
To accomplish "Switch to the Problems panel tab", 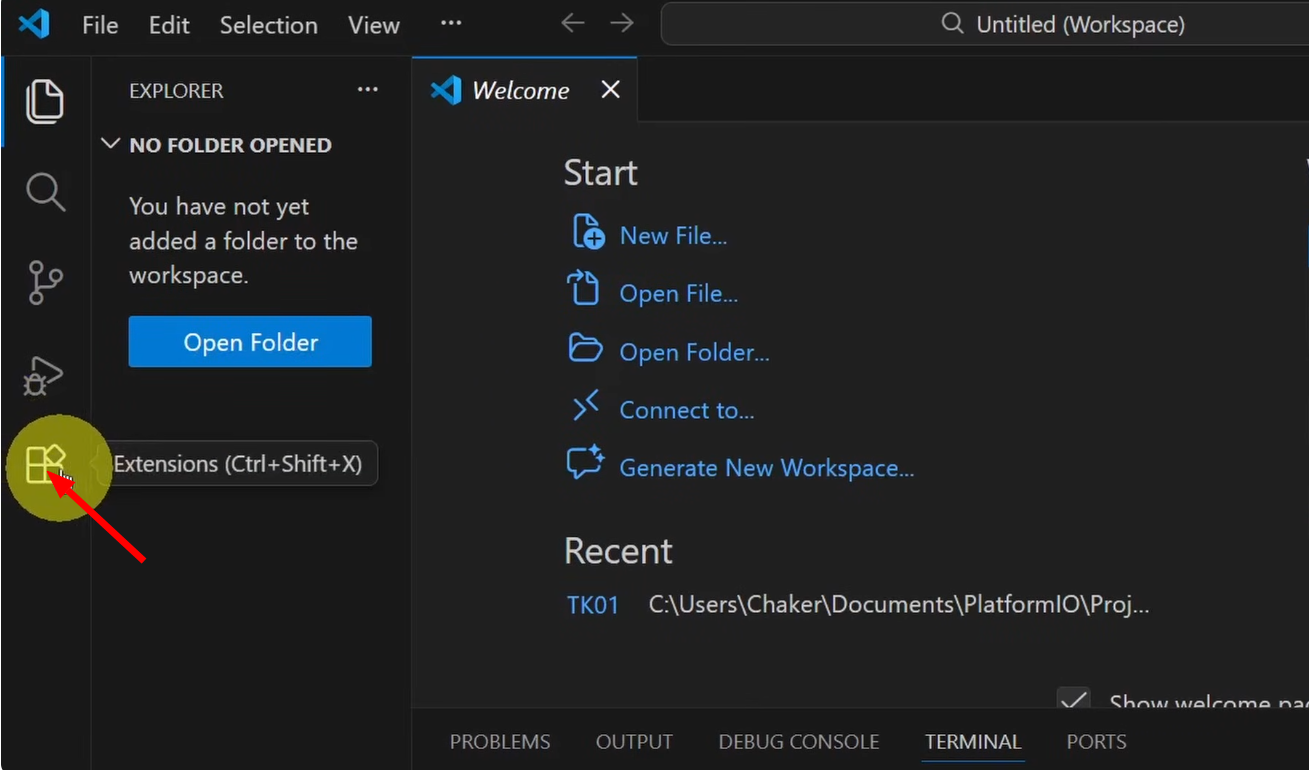I will (x=500, y=742).
